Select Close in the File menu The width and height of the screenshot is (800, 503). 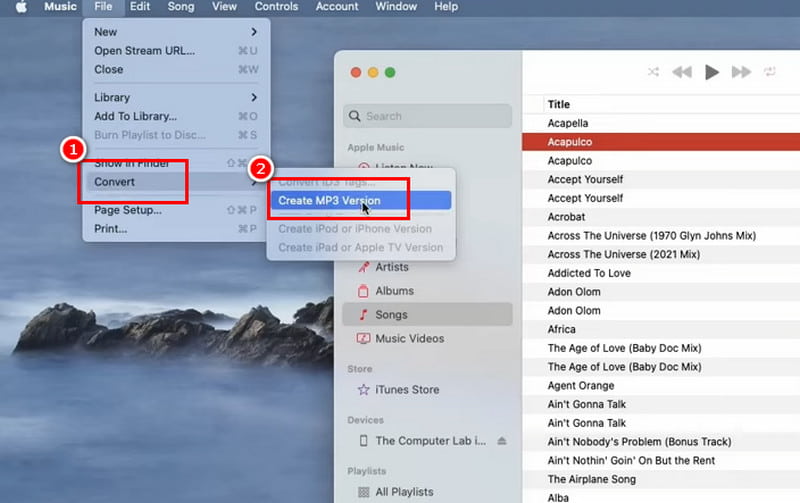[x=176, y=69]
